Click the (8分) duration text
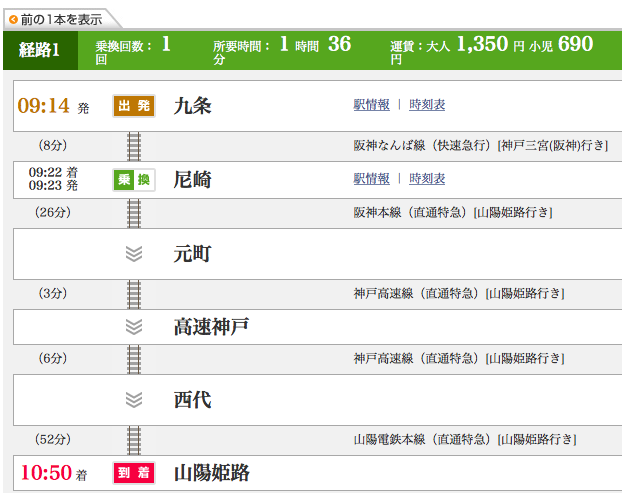 53,146
